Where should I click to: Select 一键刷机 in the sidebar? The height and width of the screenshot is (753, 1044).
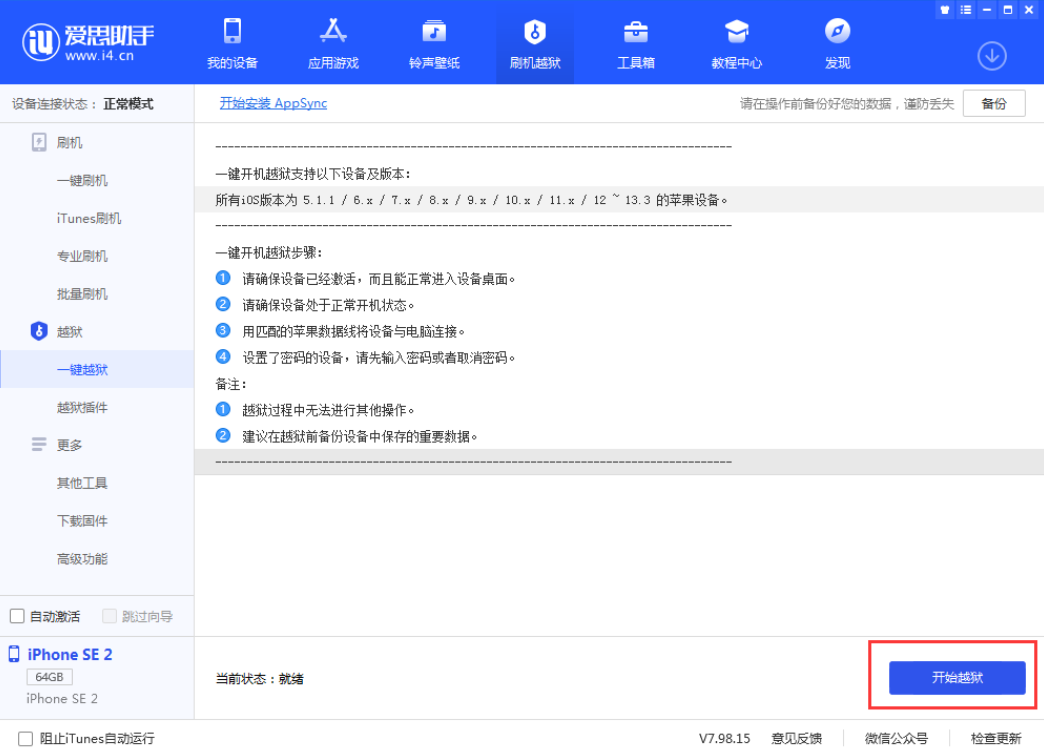click(x=82, y=180)
